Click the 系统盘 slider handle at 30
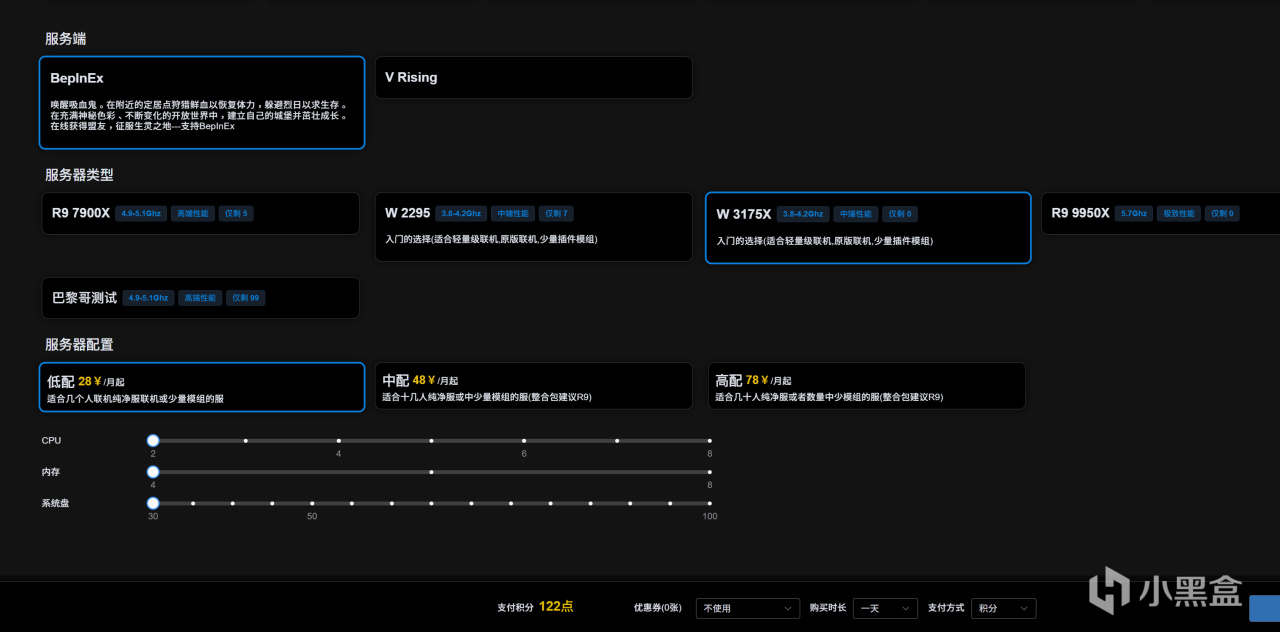This screenshot has height=632, width=1280. click(x=153, y=503)
